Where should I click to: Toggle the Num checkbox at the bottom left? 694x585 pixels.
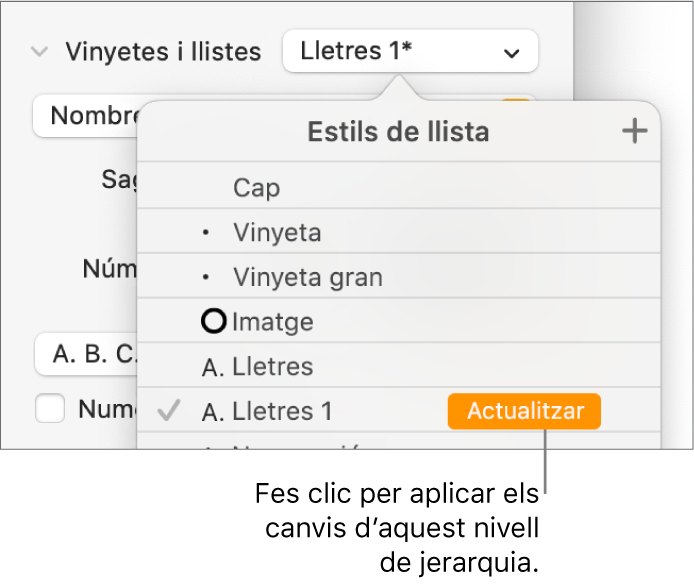tap(50, 408)
